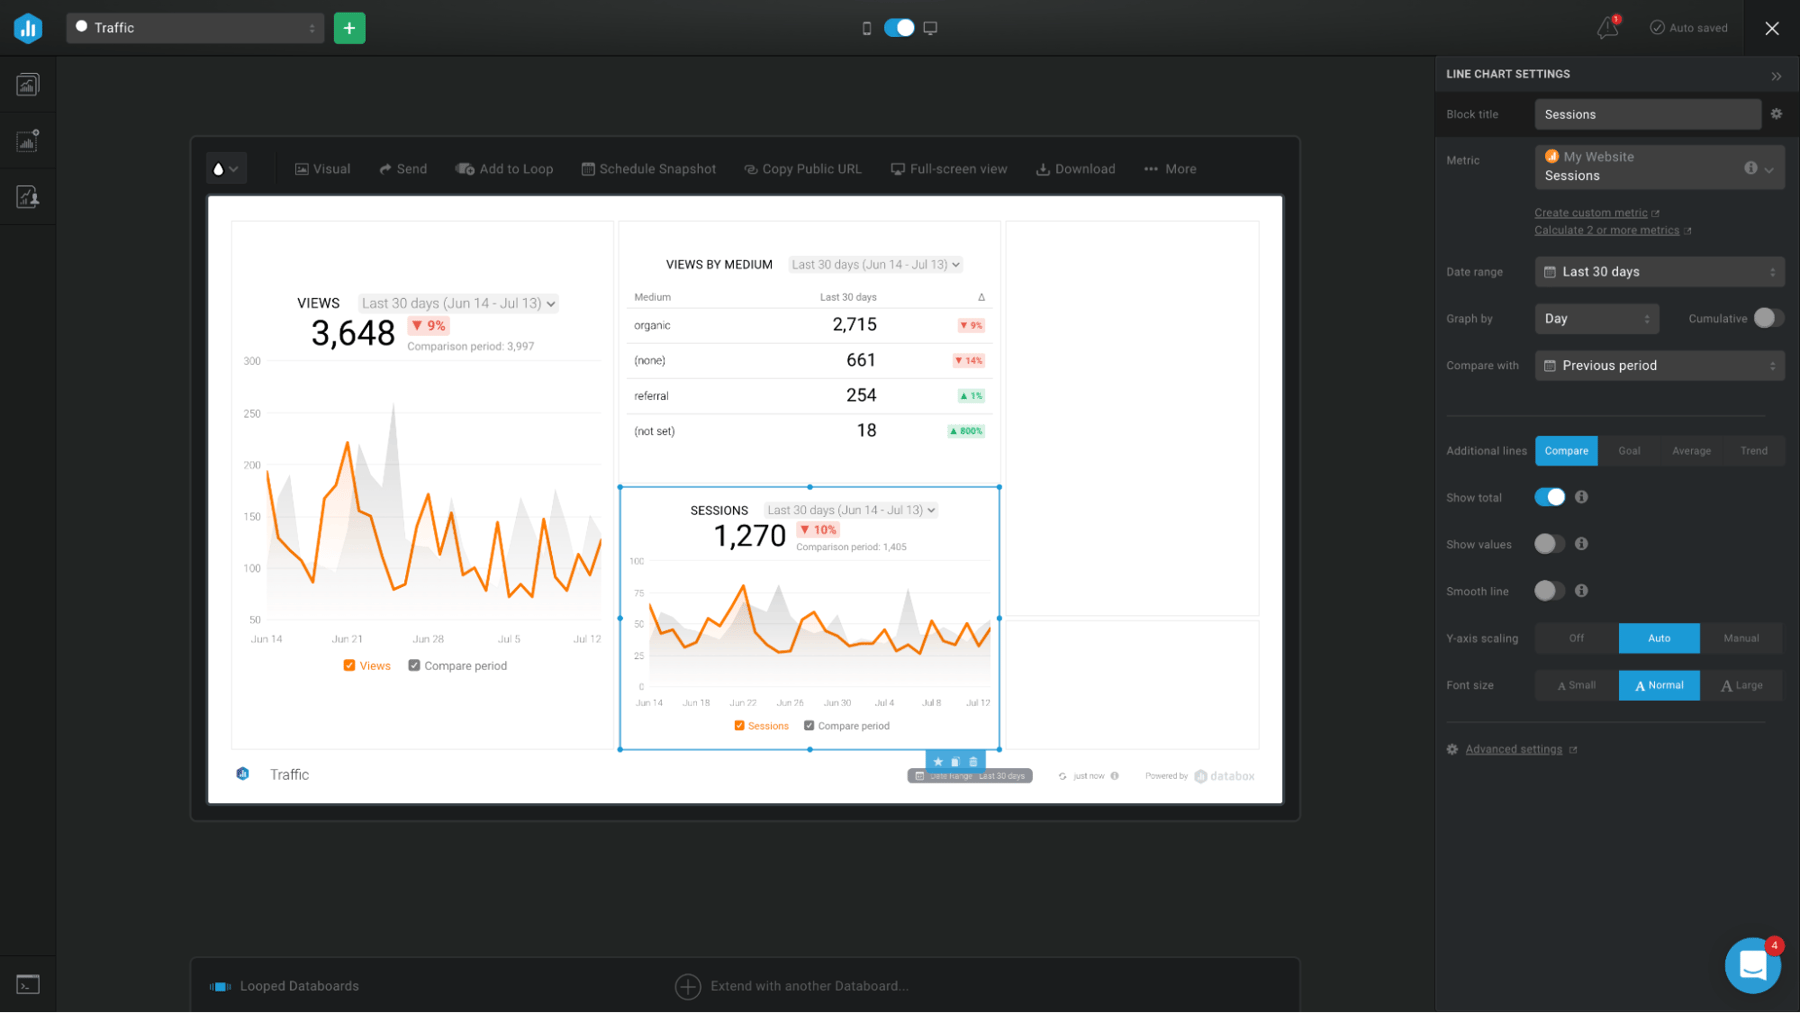Open the Reports sidebar icon
The image size is (1800, 1013).
[x=27, y=196]
